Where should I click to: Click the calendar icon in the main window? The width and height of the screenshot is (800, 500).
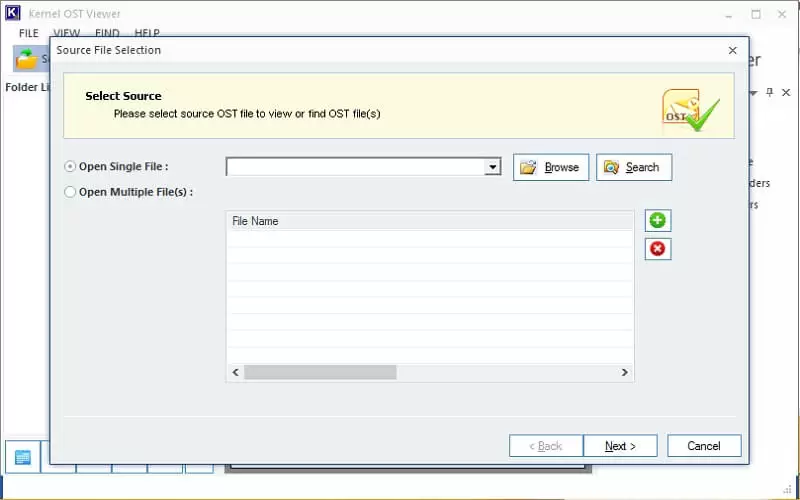coord(23,457)
